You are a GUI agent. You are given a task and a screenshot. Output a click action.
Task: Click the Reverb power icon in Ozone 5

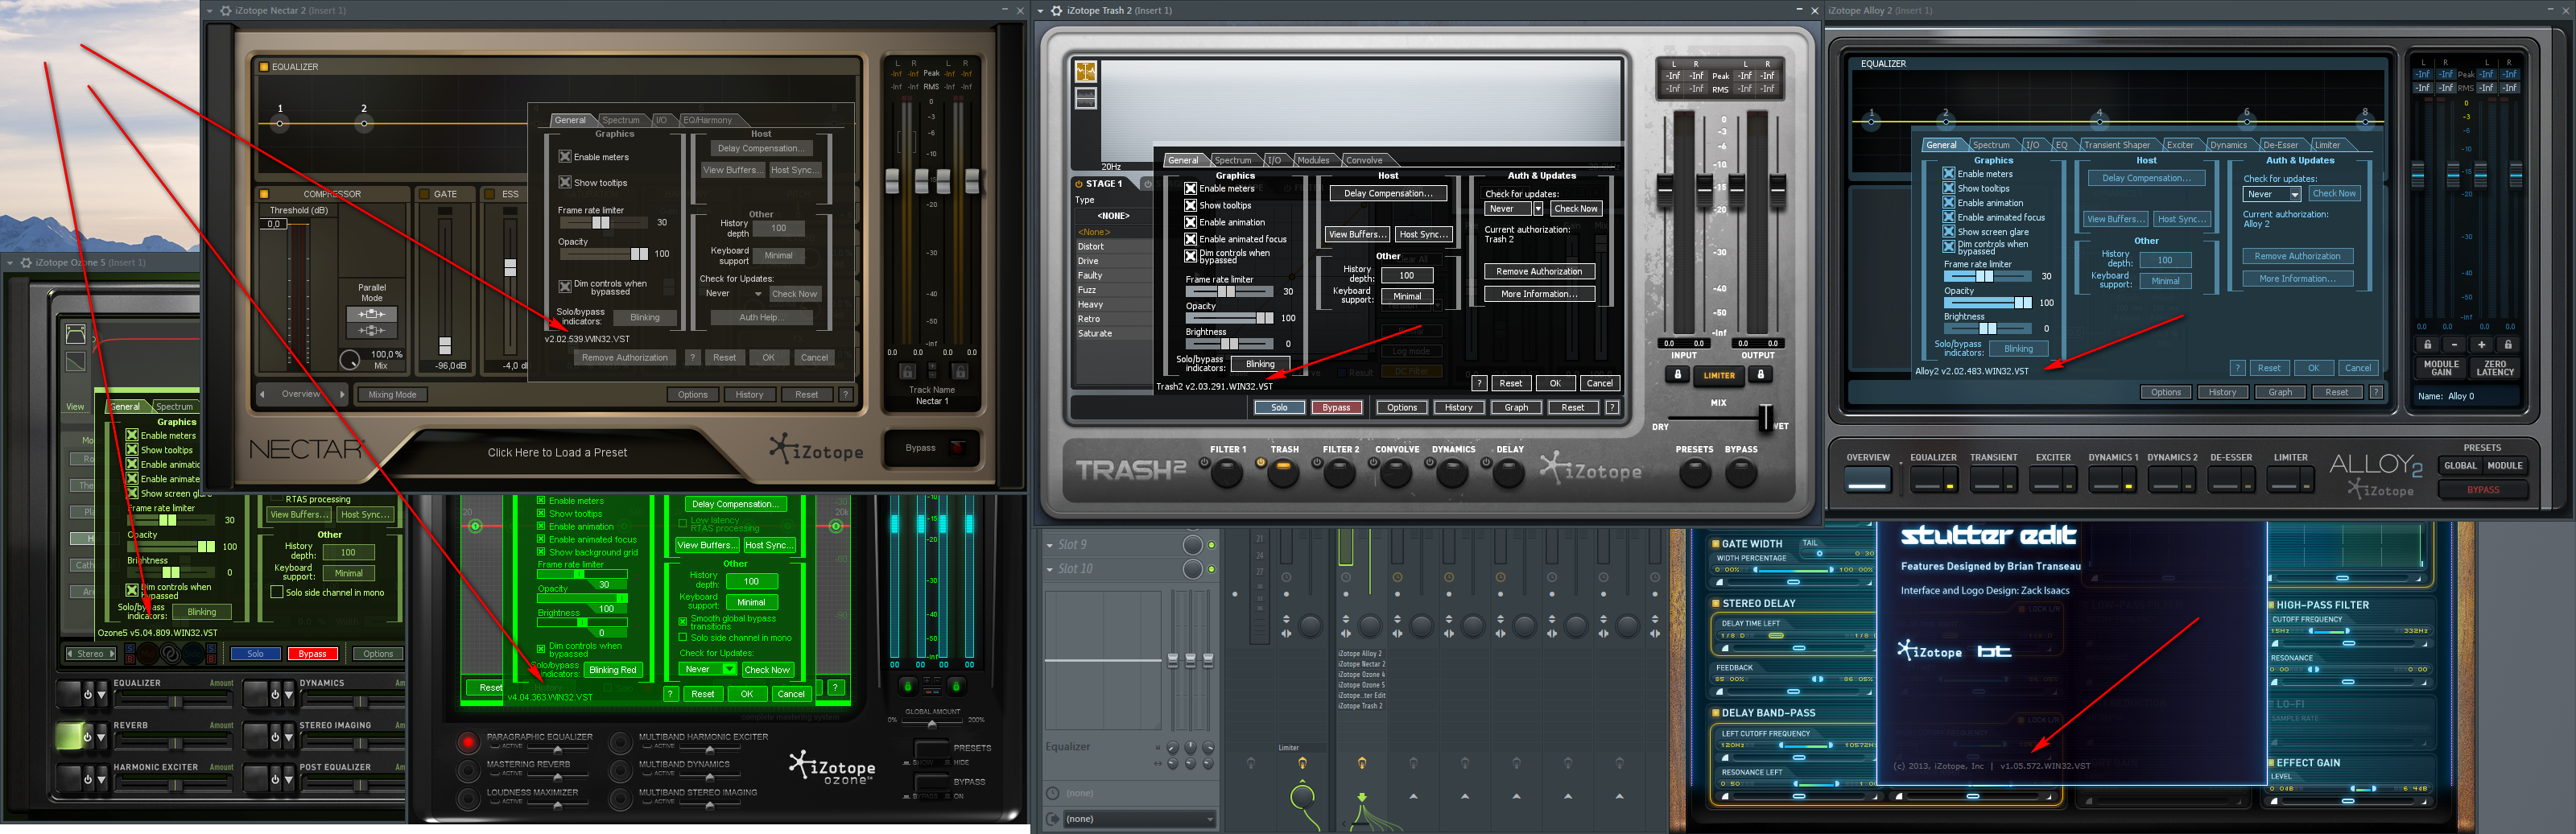pos(88,737)
